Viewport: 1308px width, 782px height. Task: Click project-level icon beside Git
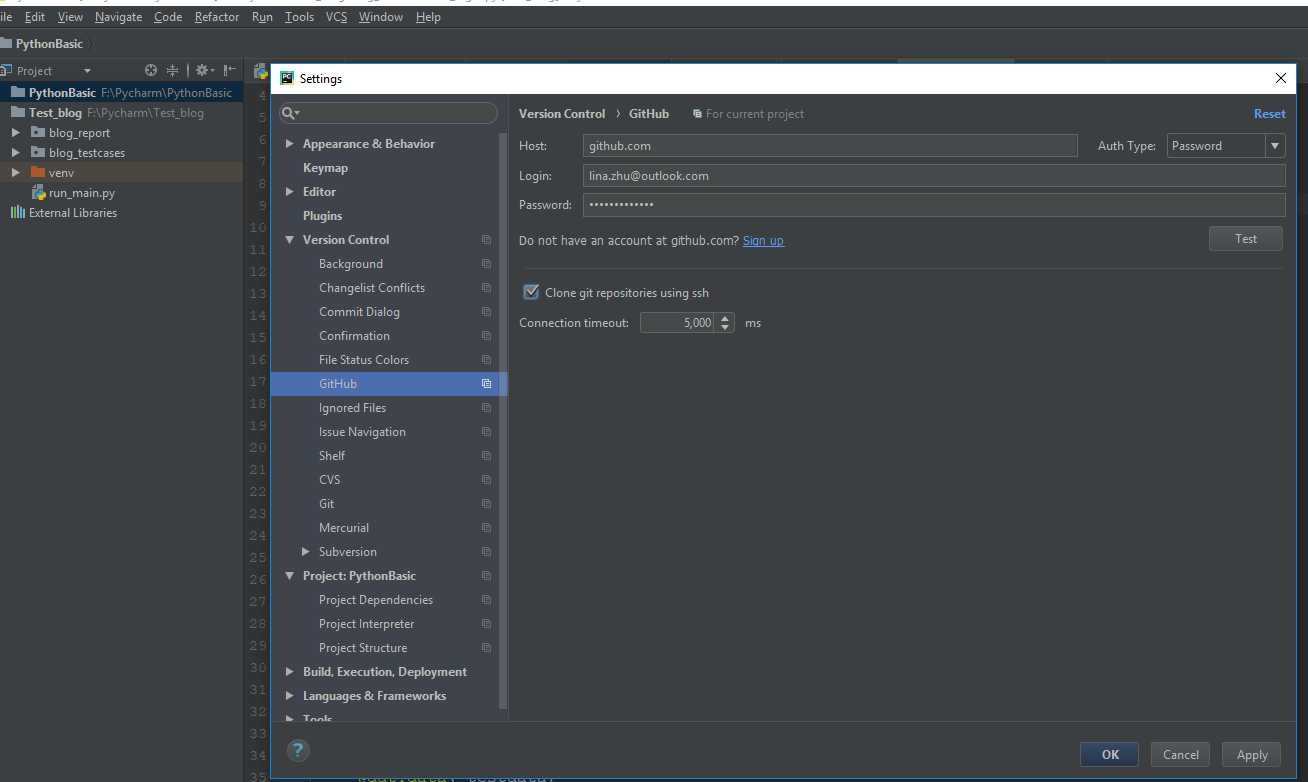click(x=486, y=504)
